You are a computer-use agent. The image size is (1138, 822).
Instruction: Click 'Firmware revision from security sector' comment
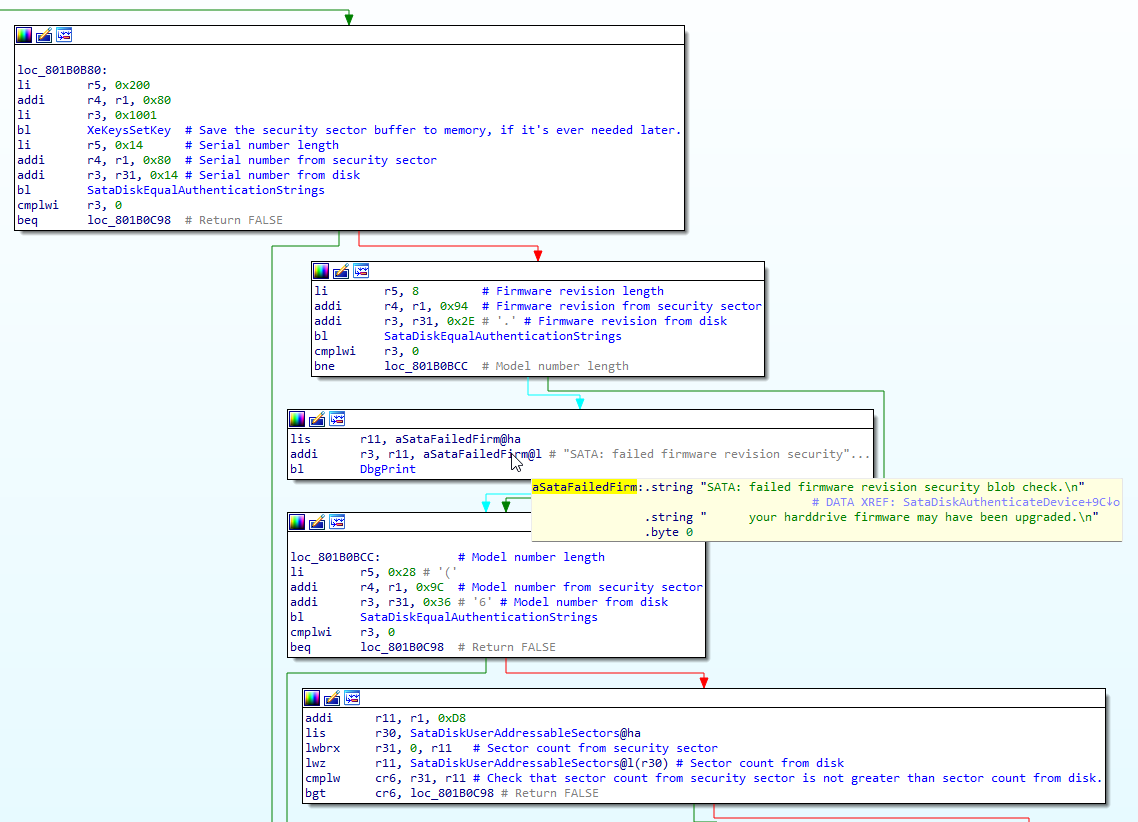click(x=621, y=306)
